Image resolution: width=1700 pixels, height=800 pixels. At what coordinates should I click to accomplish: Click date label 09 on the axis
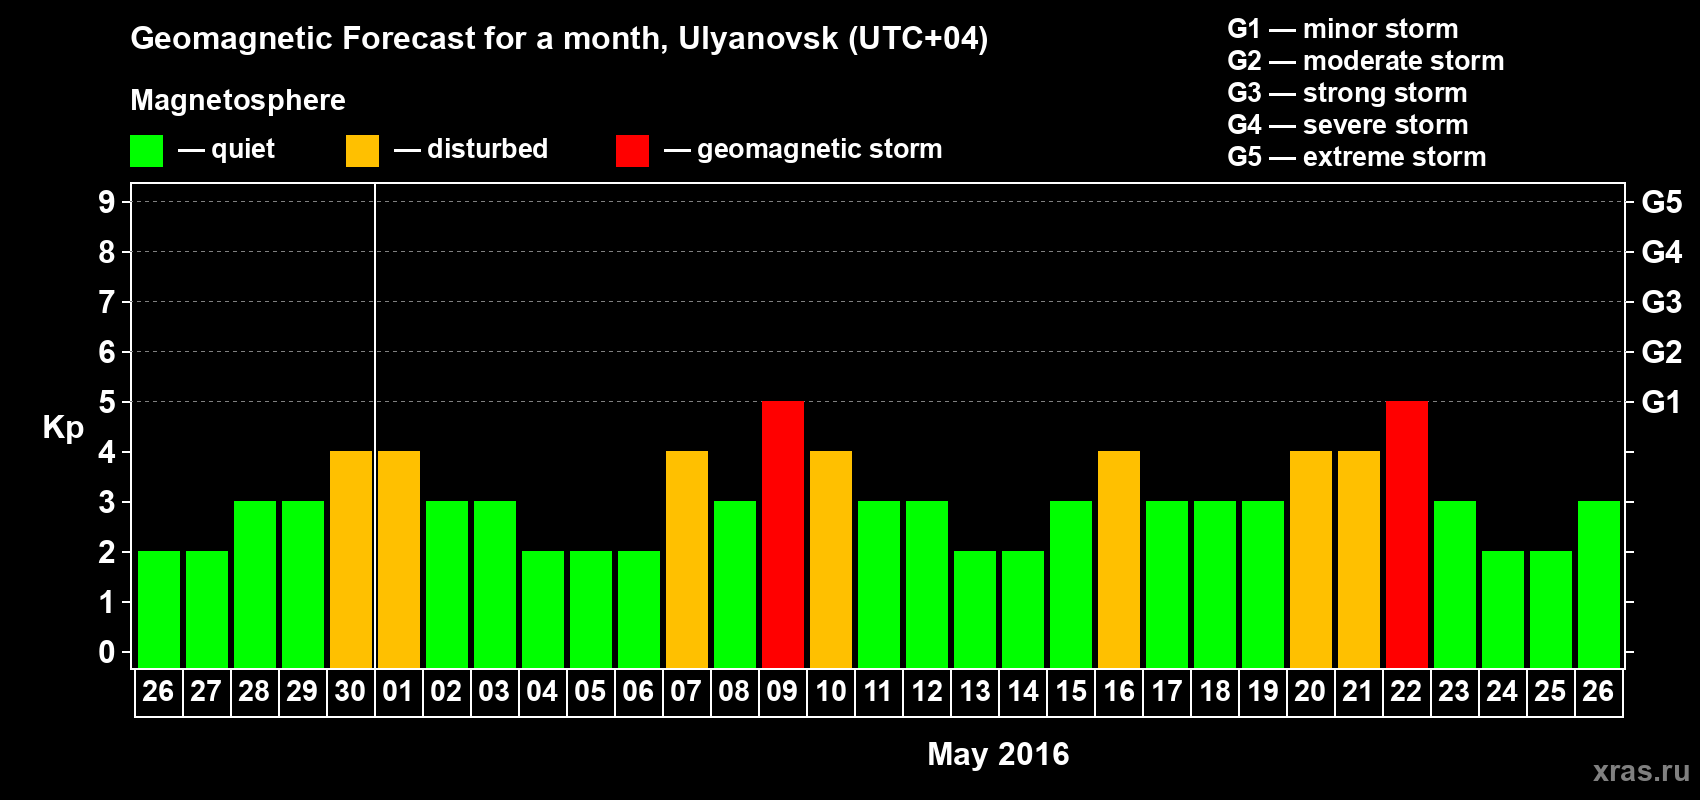[x=782, y=691]
